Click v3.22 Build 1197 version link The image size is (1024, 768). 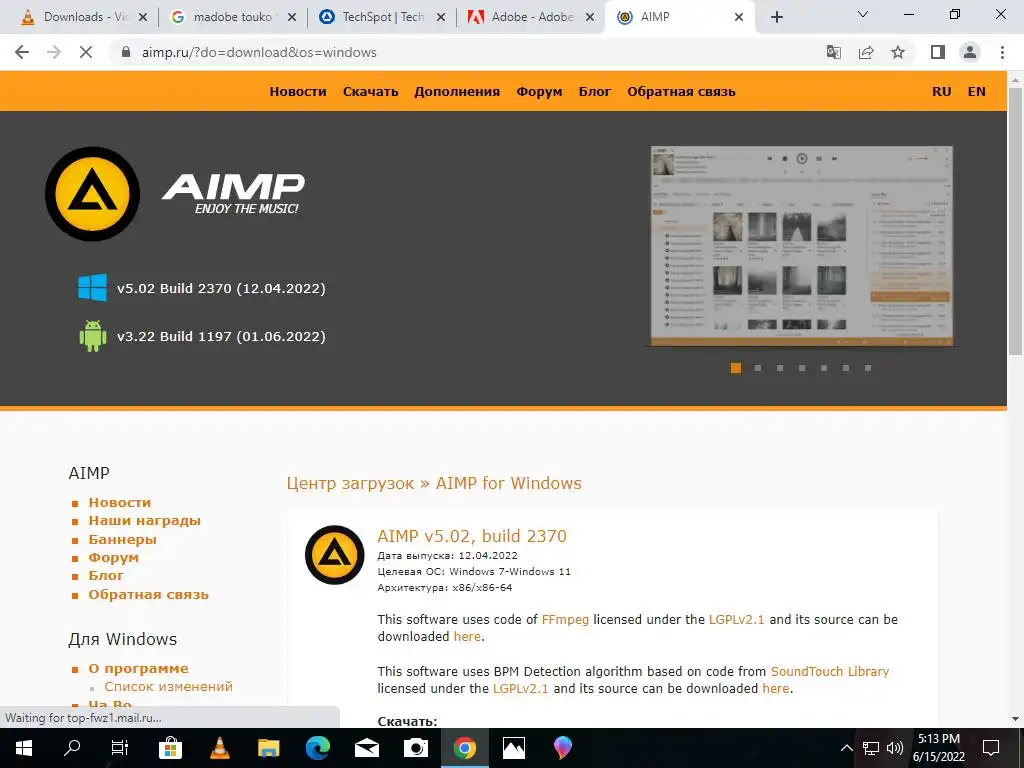(x=221, y=336)
